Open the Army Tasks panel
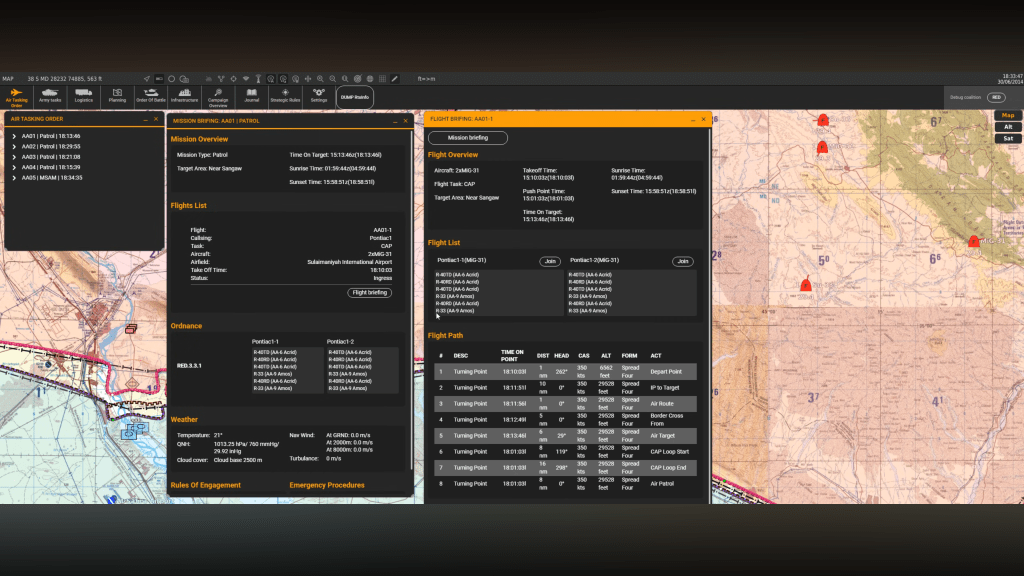Screen dimensions: 1024x576 tap(50, 96)
